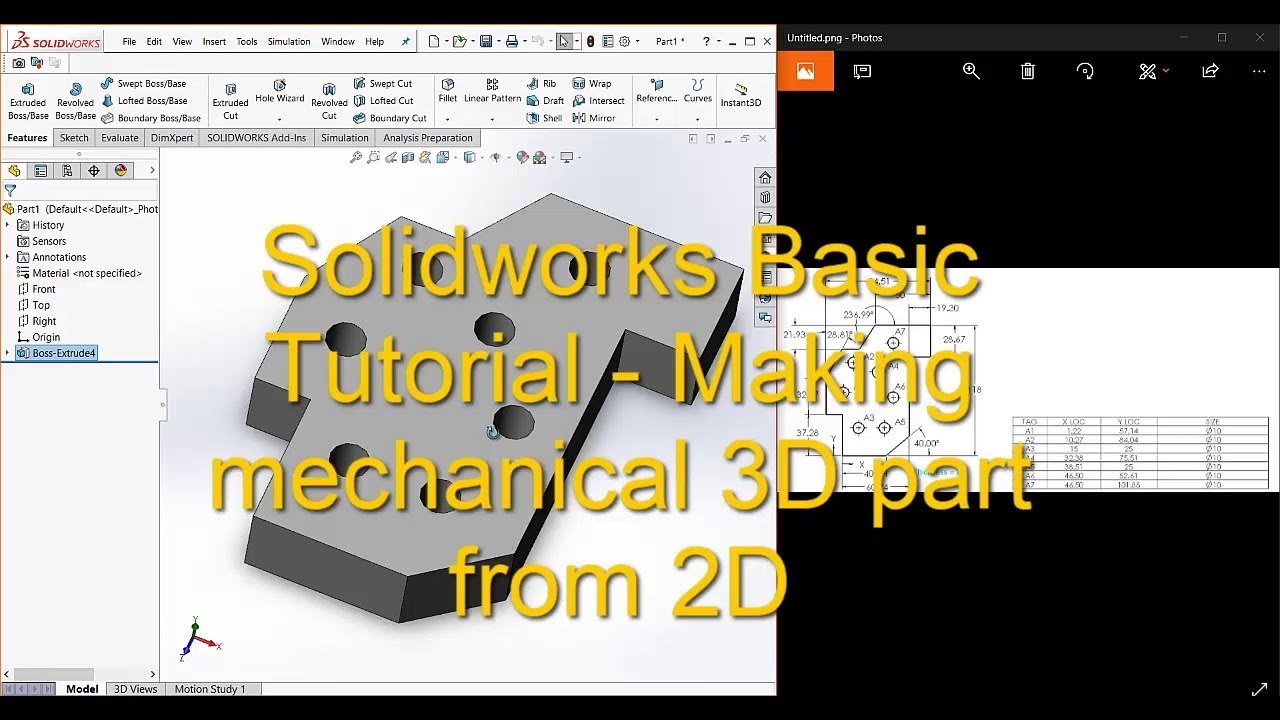Select the Shell feature tool
Image resolution: width=1280 pixels, height=720 pixels.
tap(545, 118)
